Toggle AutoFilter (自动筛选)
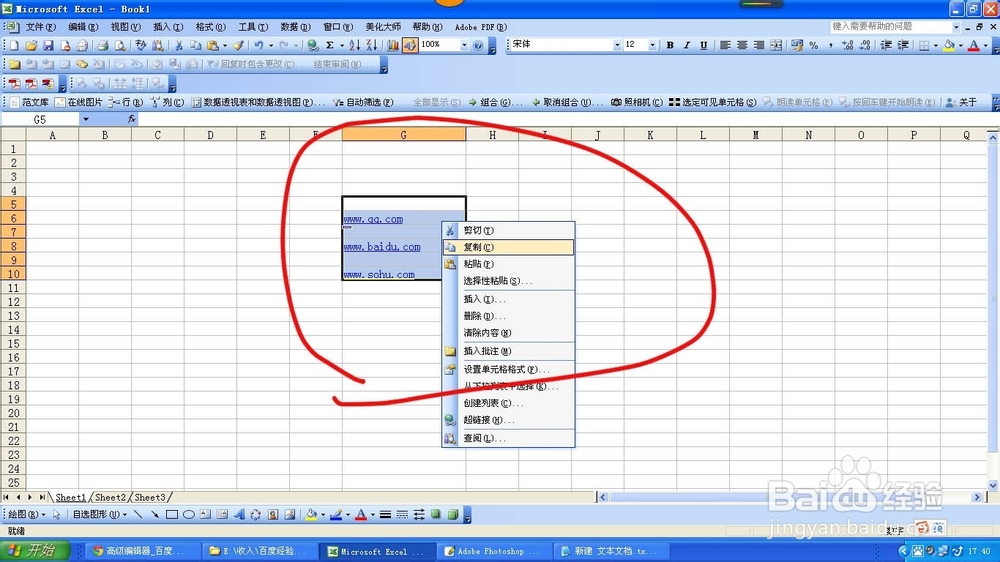 point(362,102)
